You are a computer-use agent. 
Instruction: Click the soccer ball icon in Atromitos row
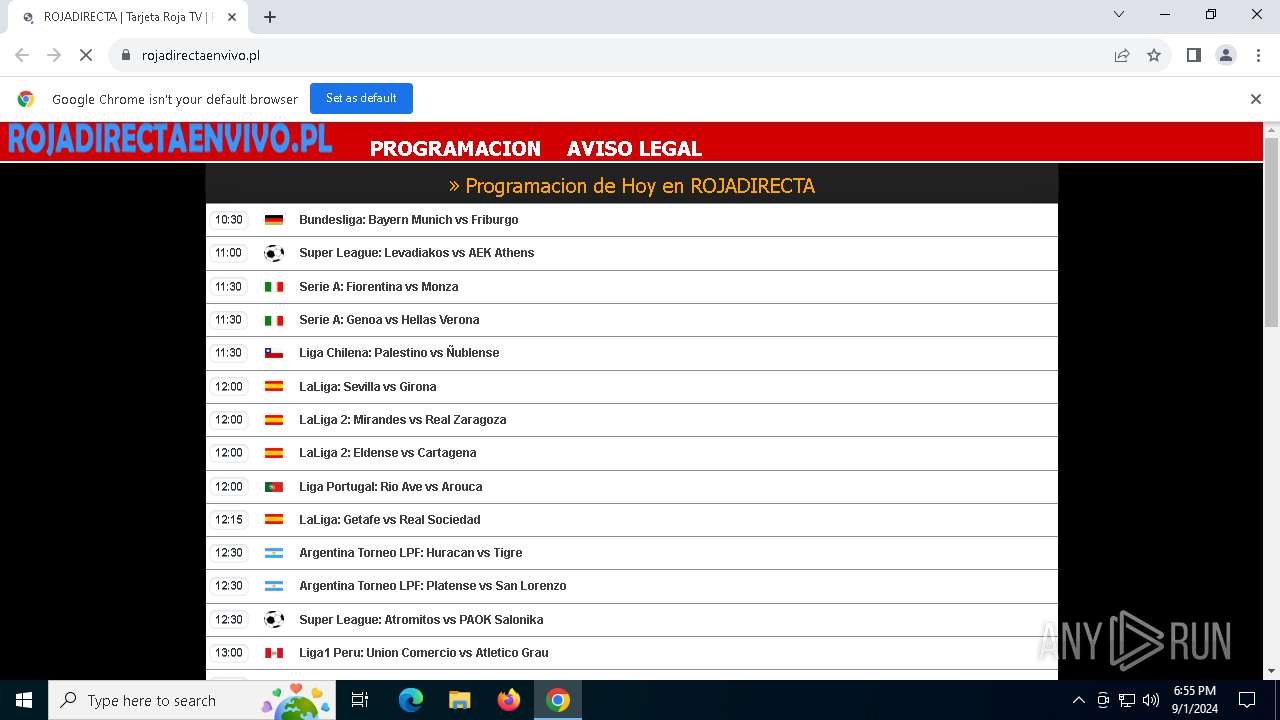[274, 620]
